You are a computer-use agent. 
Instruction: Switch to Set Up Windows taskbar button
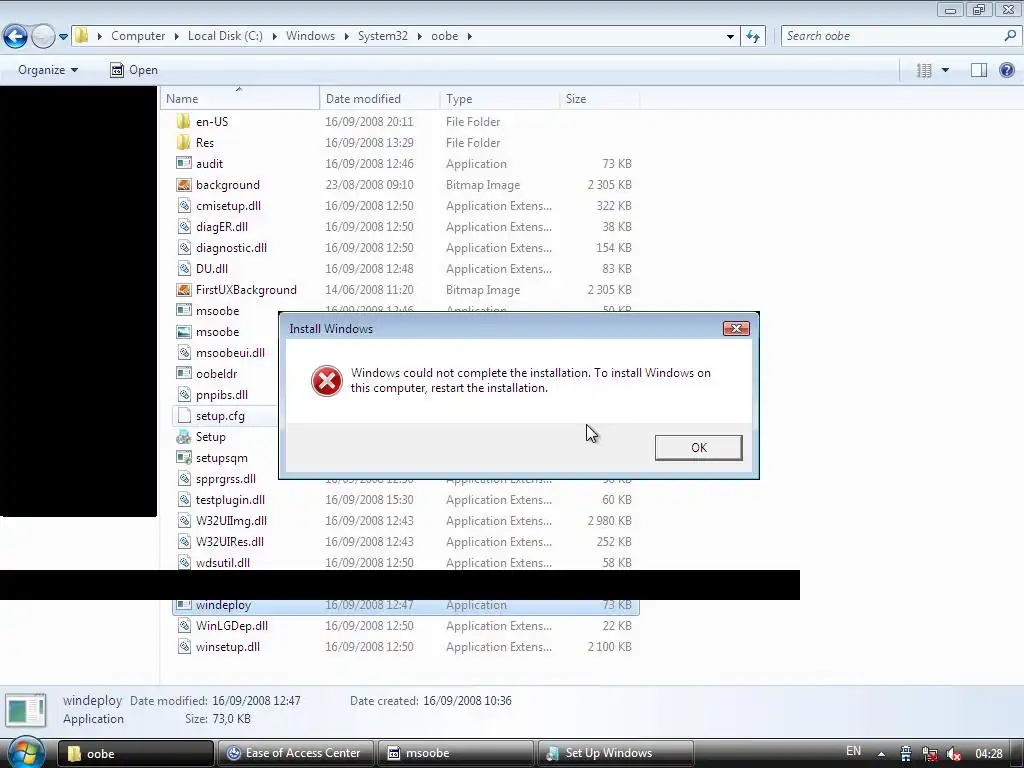[x=615, y=753]
